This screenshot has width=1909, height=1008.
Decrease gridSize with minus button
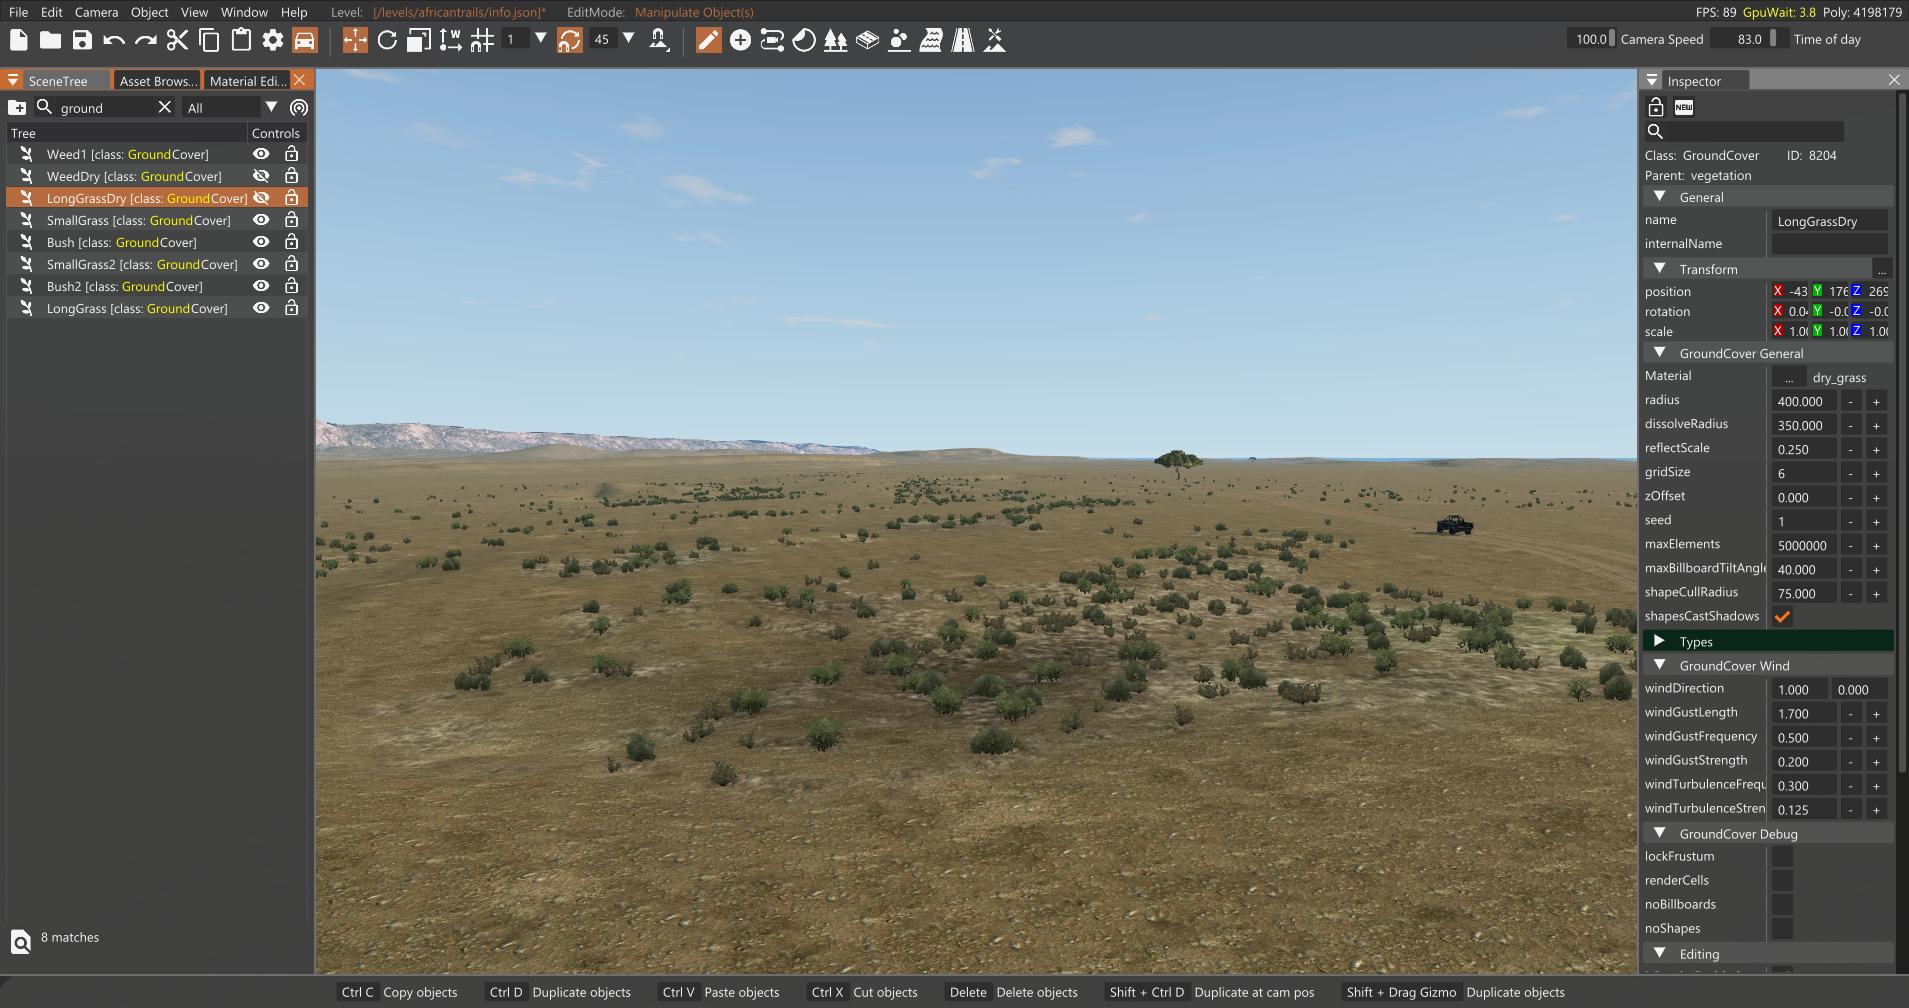pyautogui.click(x=1851, y=474)
